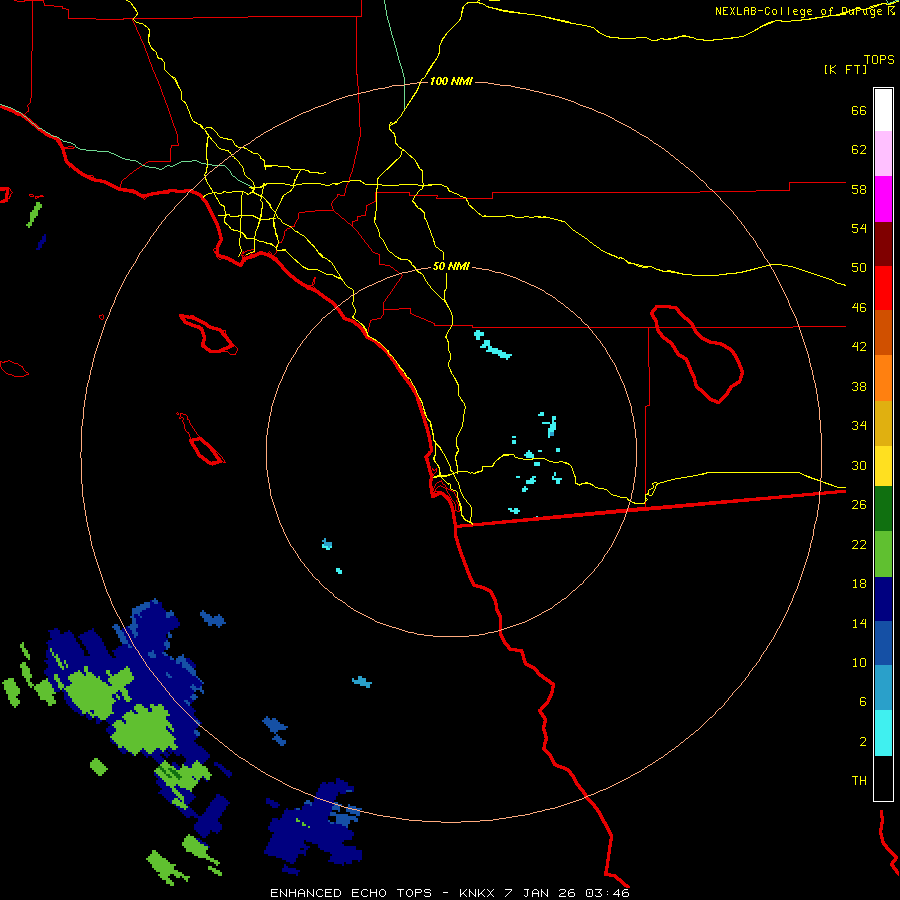The image size is (900, 900).
Task: Click the '54' legend value
Action: point(859,228)
